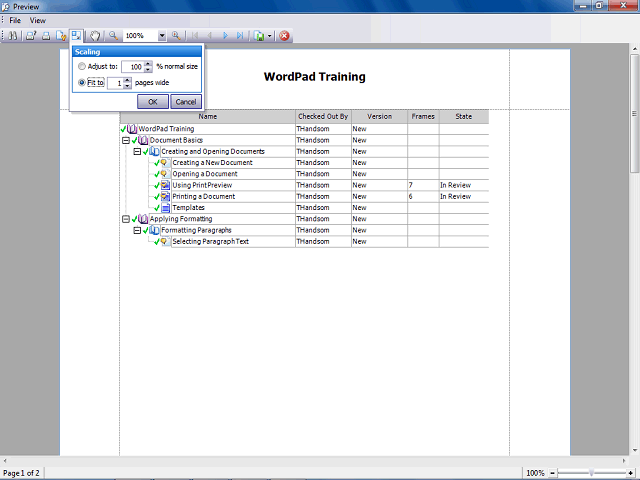Click the blue document icon for Templates
Viewport: 640px width, 480px height.
tap(165, 208)
